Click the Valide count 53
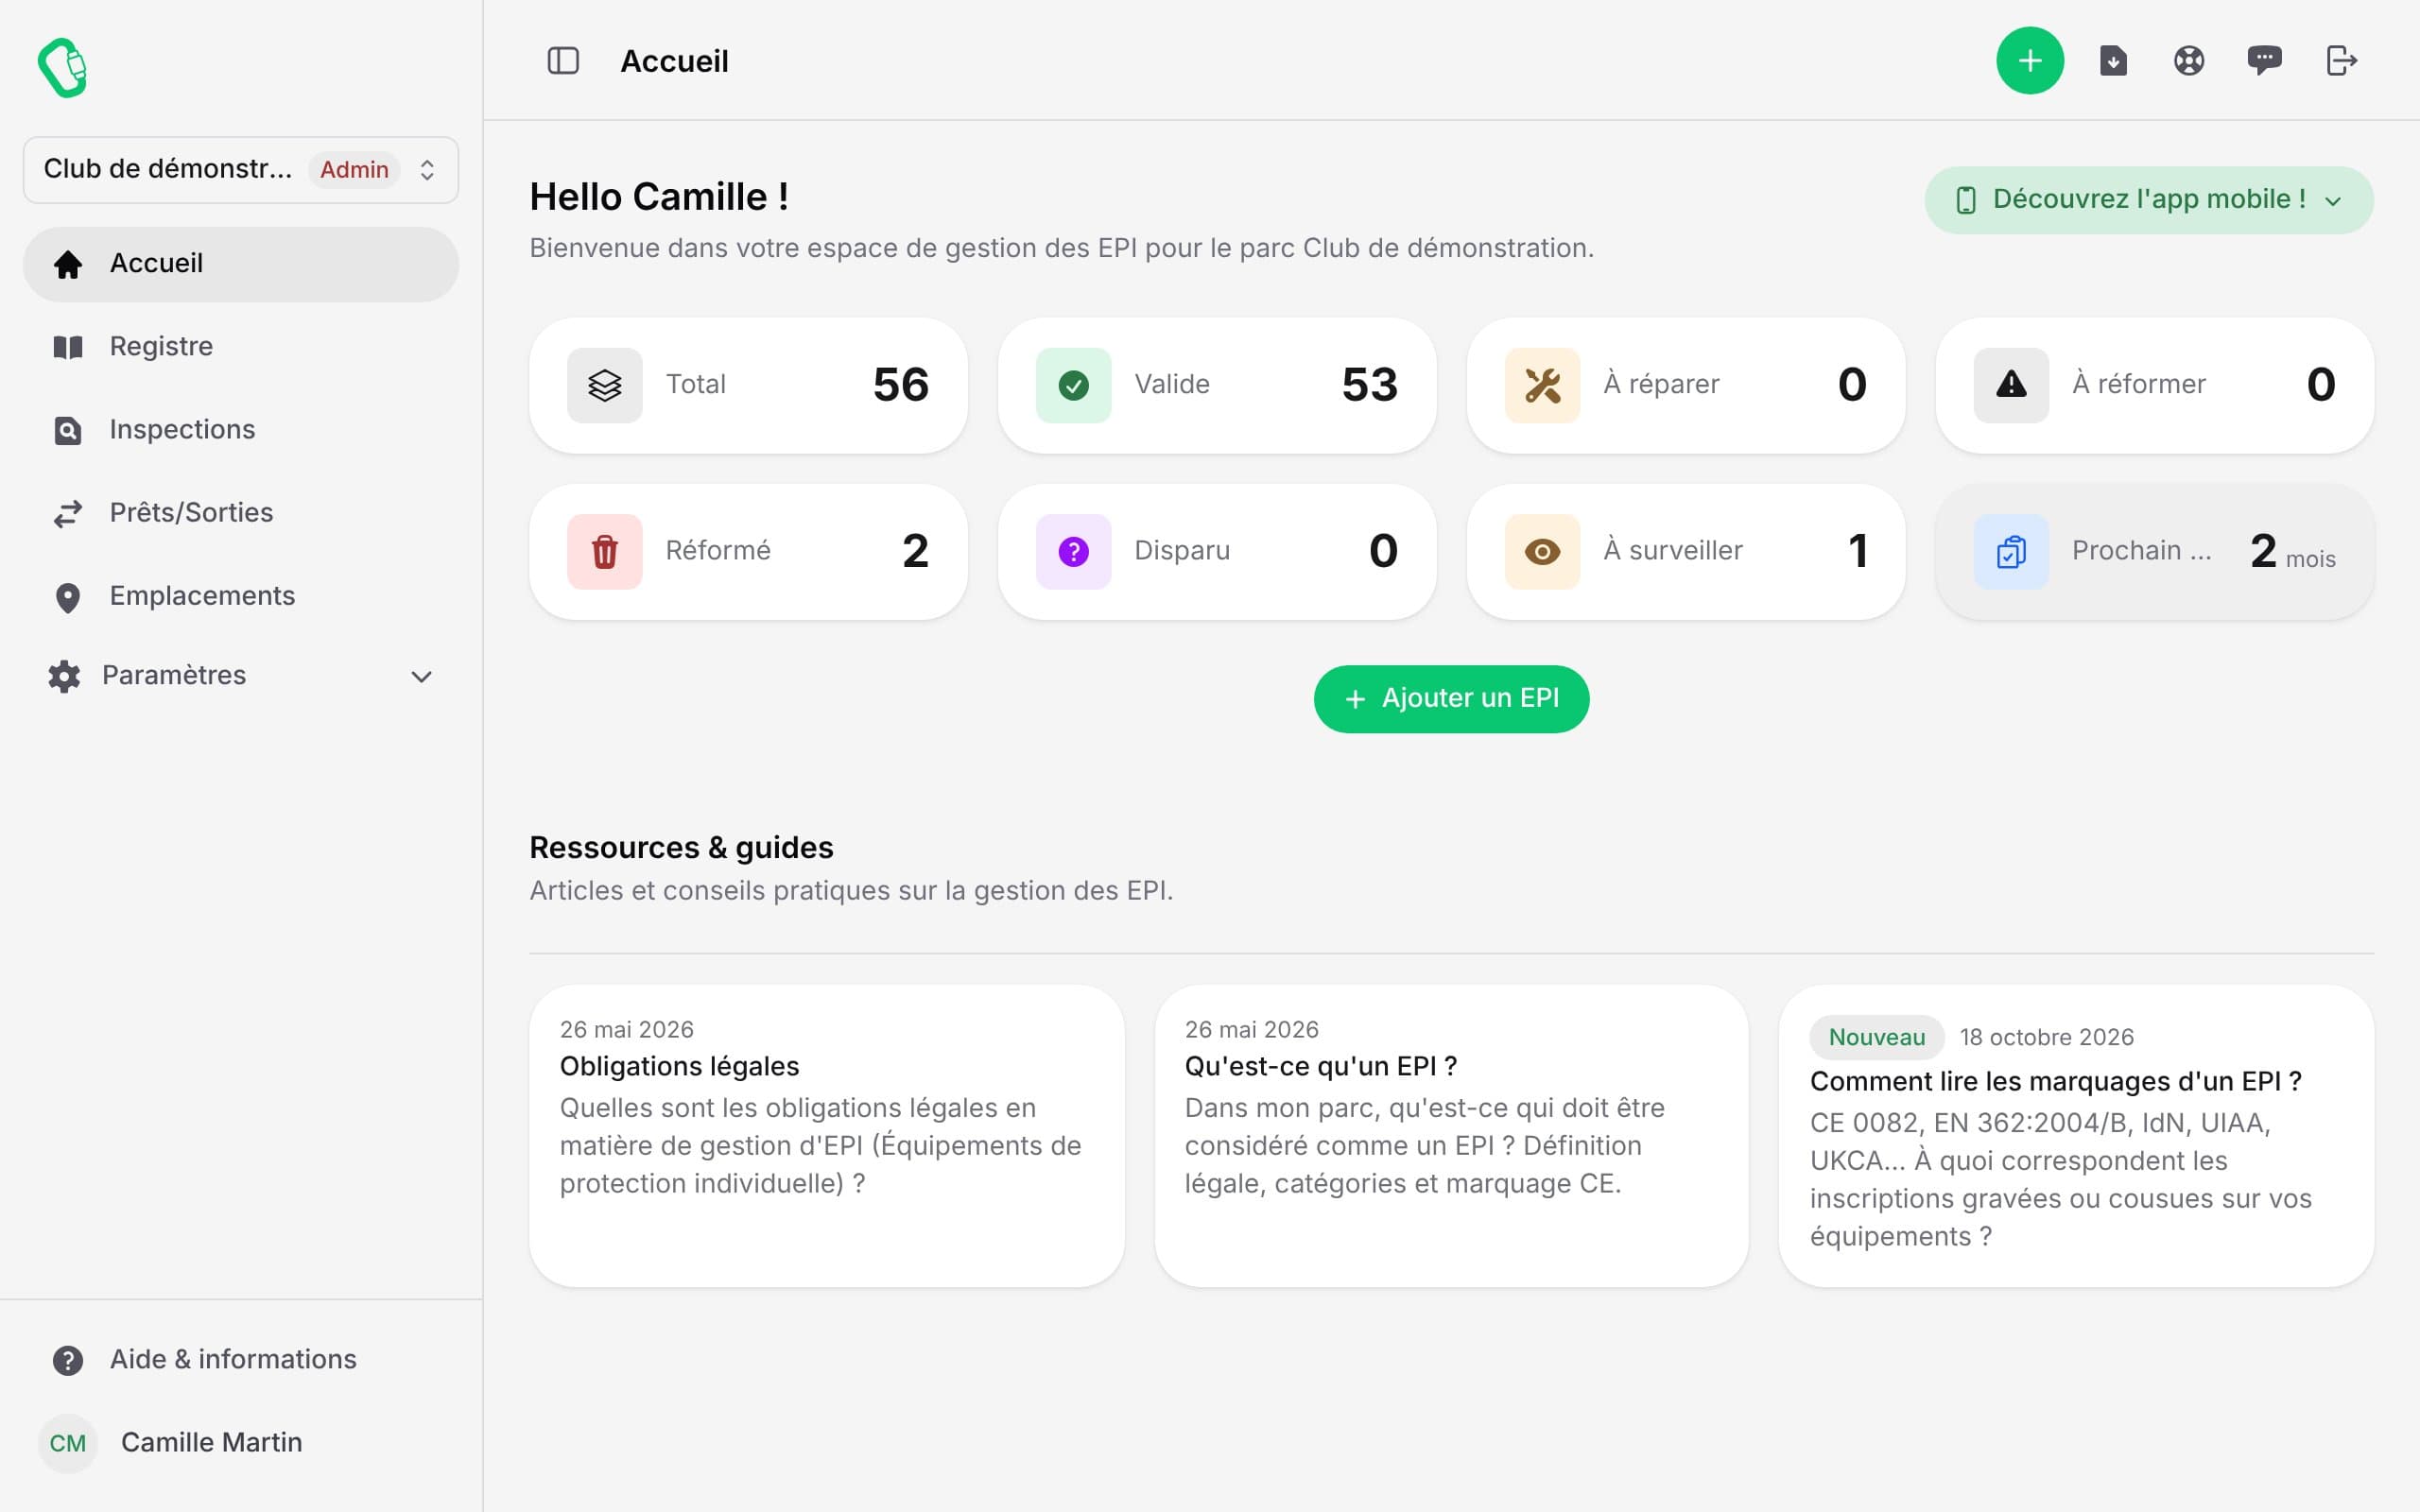2420x1512 pixels. point(1369,385)
